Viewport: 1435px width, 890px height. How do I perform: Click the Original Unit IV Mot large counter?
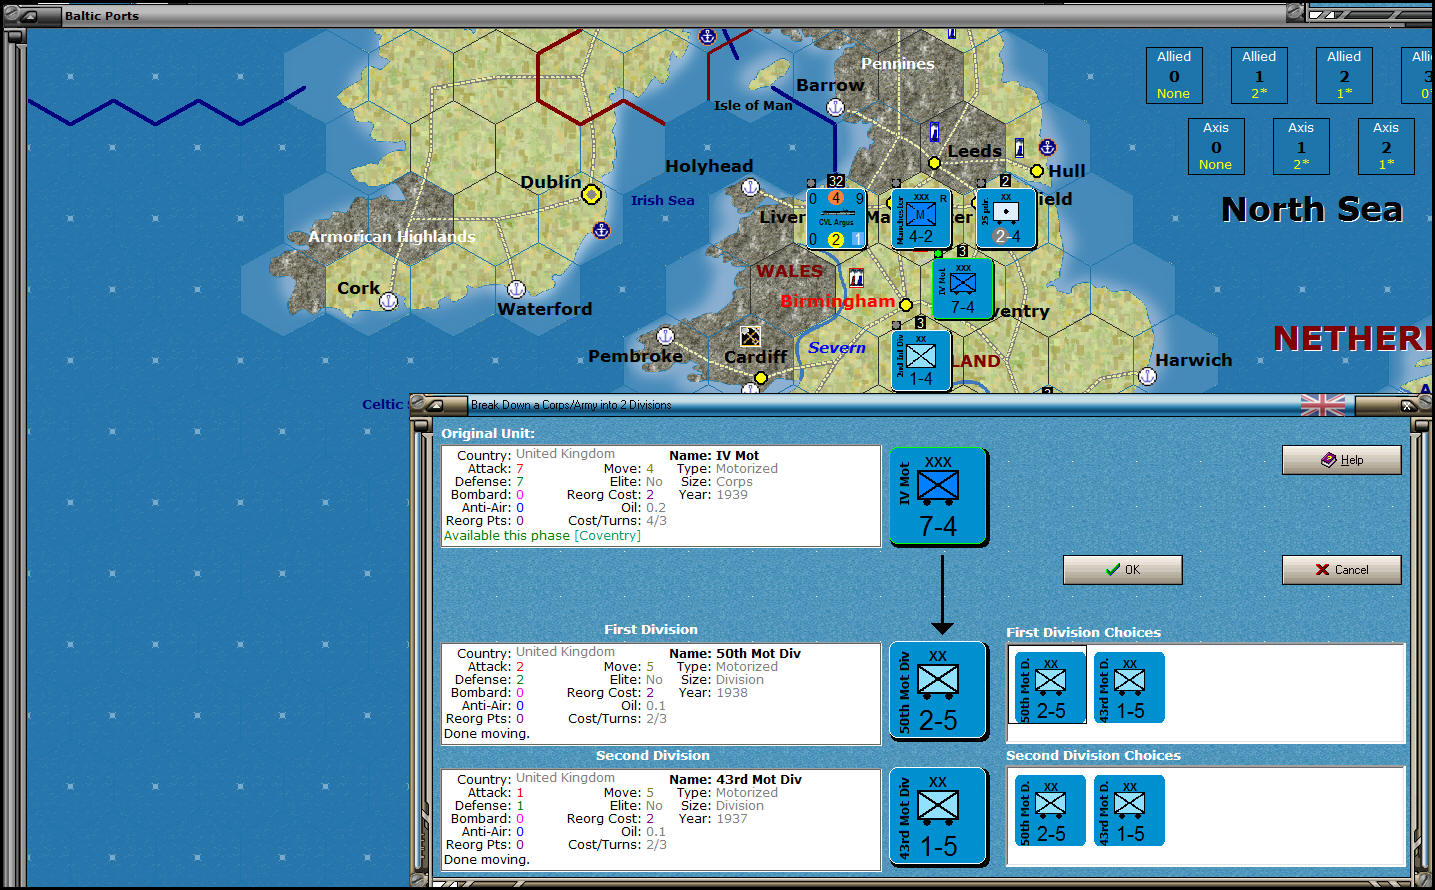[x=938, y=496]
